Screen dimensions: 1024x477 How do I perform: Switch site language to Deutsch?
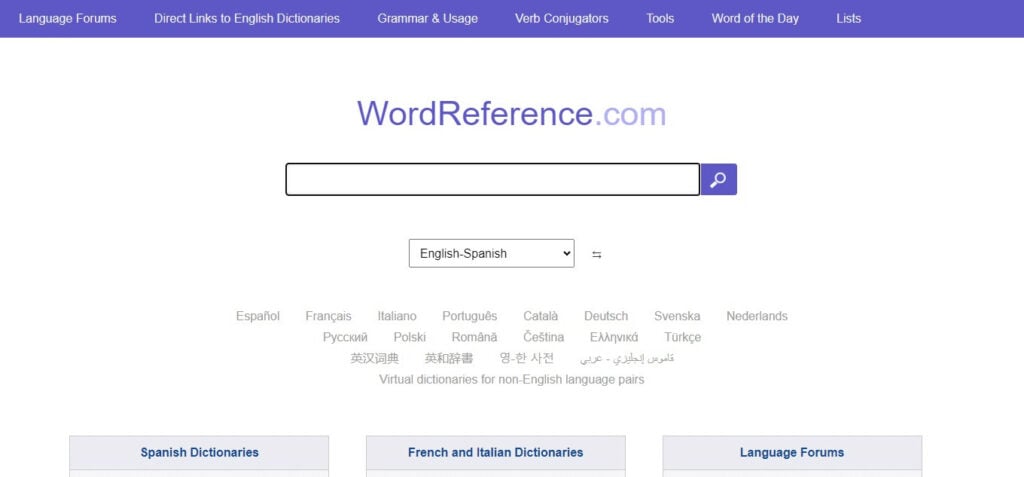606,316
